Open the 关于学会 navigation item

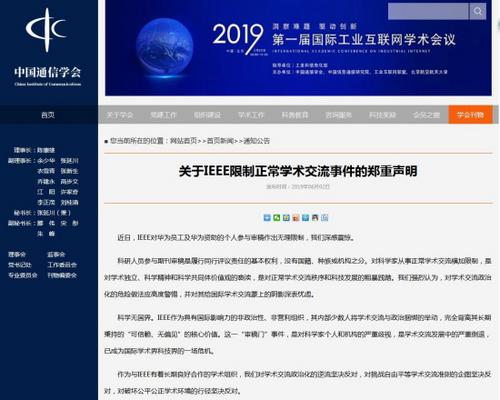pyautogui.click(x=120, y=115)
